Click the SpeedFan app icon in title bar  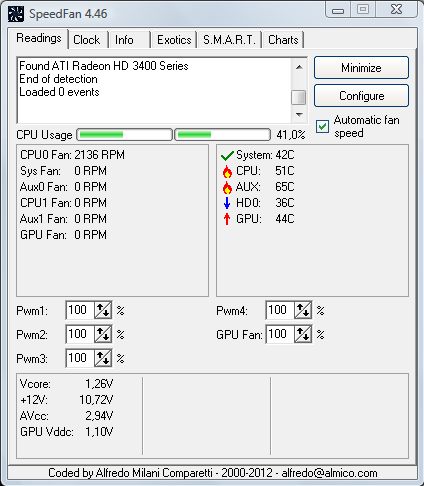[x=16, y=14]
